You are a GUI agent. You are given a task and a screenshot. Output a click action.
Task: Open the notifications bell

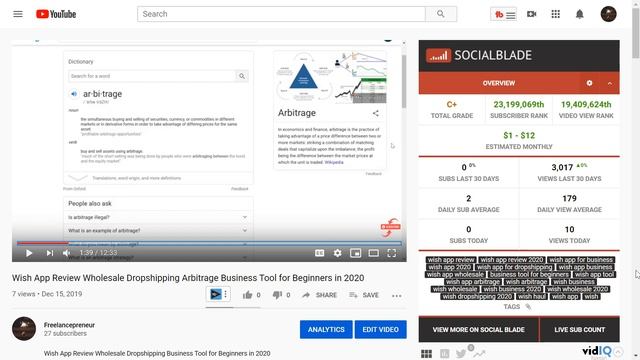[x=580, y=14]
